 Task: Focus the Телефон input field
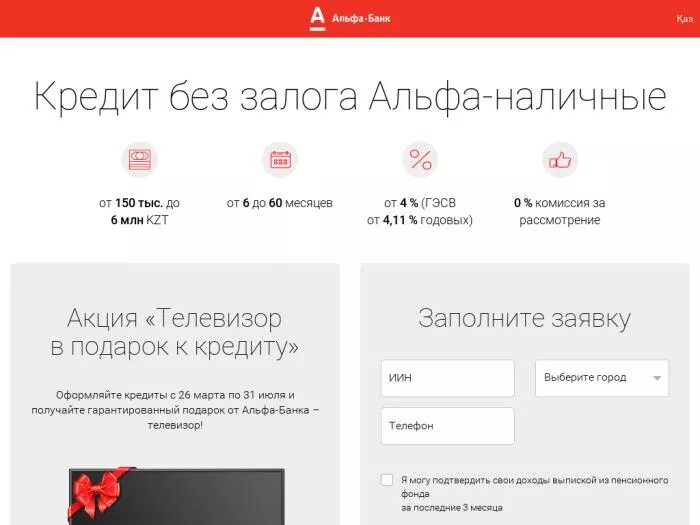[447, 425]
